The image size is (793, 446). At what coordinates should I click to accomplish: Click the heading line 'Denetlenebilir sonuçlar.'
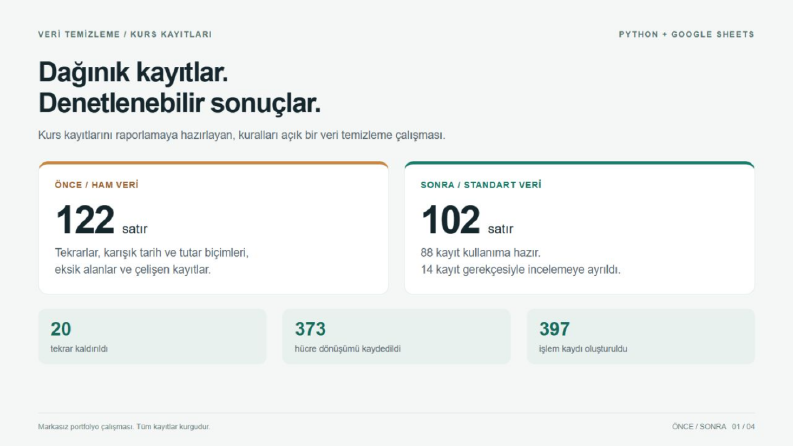pos(180,103)
